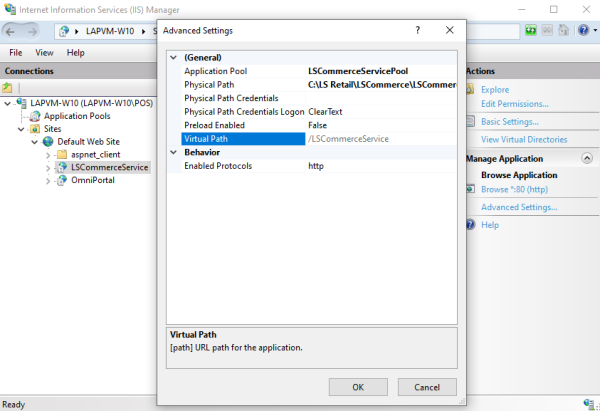Collapse the Behavior property section
Image resolution: width=600 pixels, height=411 pixels.
tap(174, 152)
